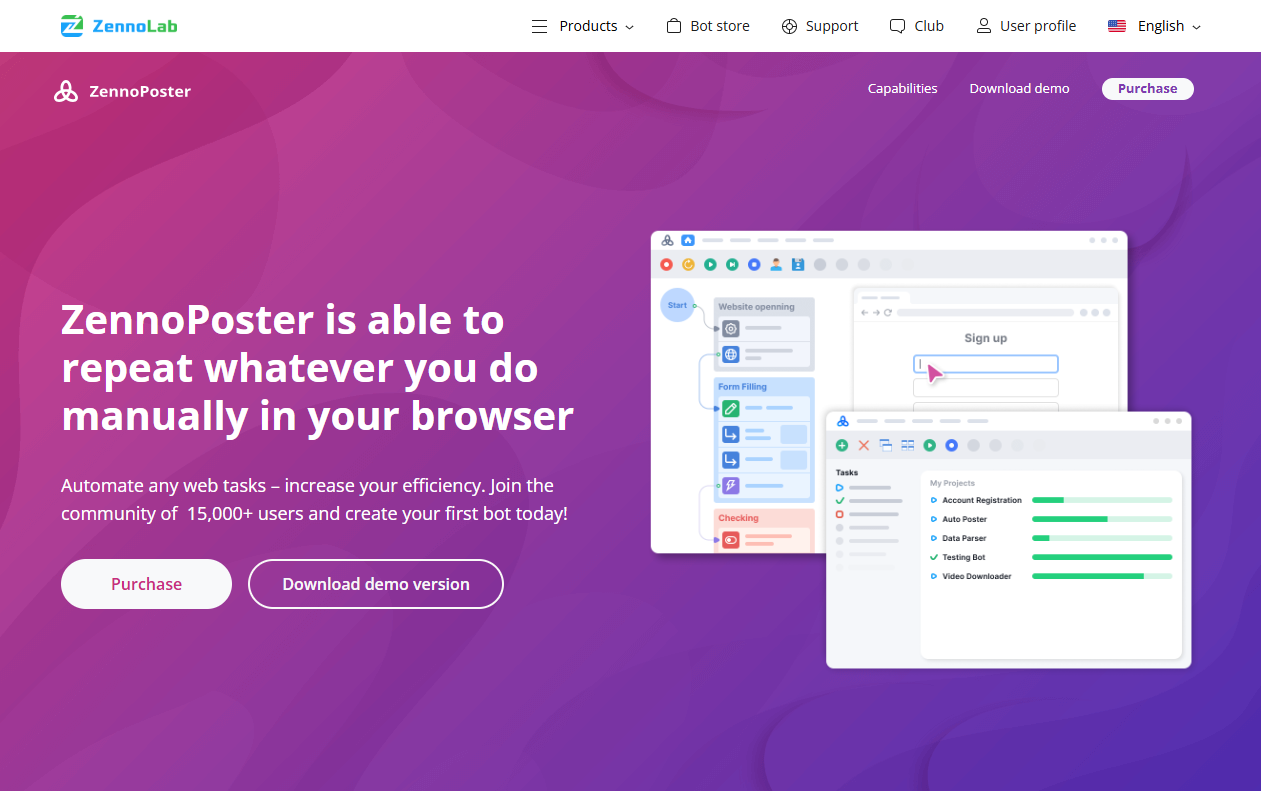Jump to the Capabilities section
Viewport: 1261px width, 791px height.
[x=903, y=88]
